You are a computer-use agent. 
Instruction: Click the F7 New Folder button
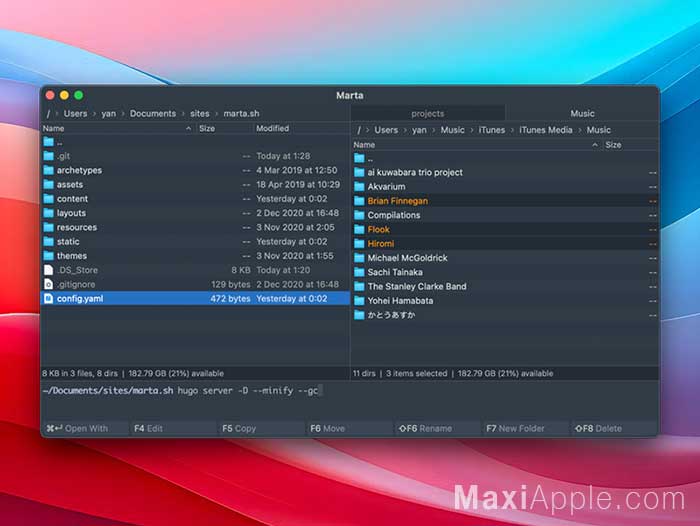(525, 428)
